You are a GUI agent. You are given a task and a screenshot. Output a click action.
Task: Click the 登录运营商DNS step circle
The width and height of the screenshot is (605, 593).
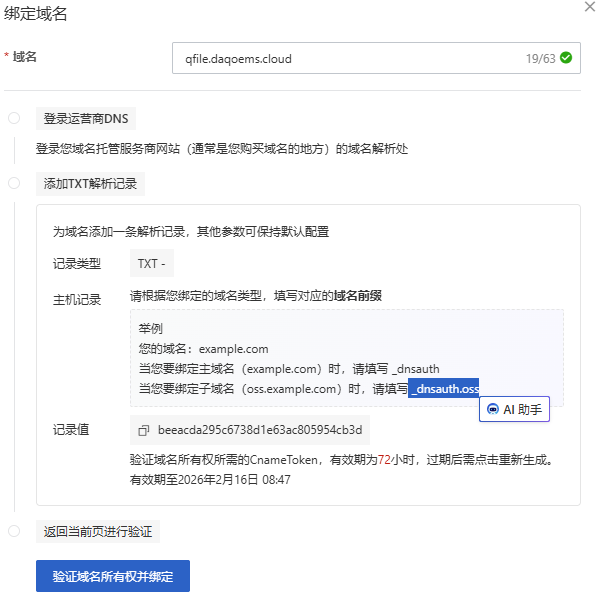pos(14,118)
